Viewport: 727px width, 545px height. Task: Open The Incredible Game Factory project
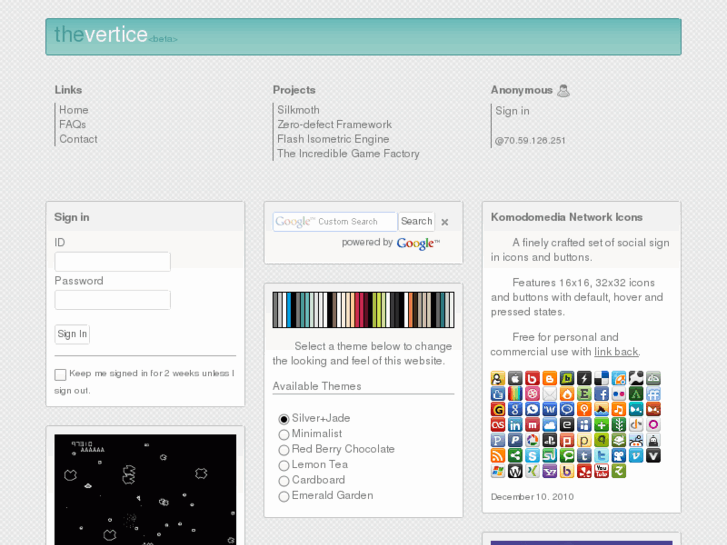tap(348, 154)
